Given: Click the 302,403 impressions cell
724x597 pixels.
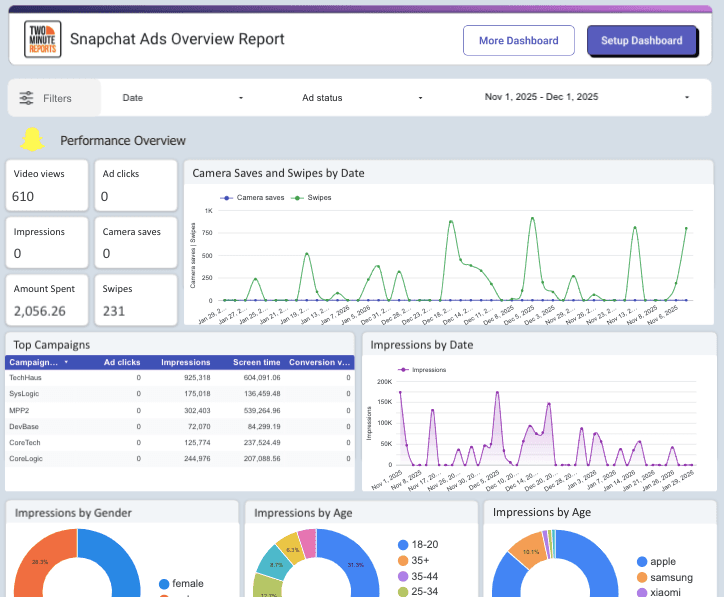Looking at the screenshot, I should (197, 410).
